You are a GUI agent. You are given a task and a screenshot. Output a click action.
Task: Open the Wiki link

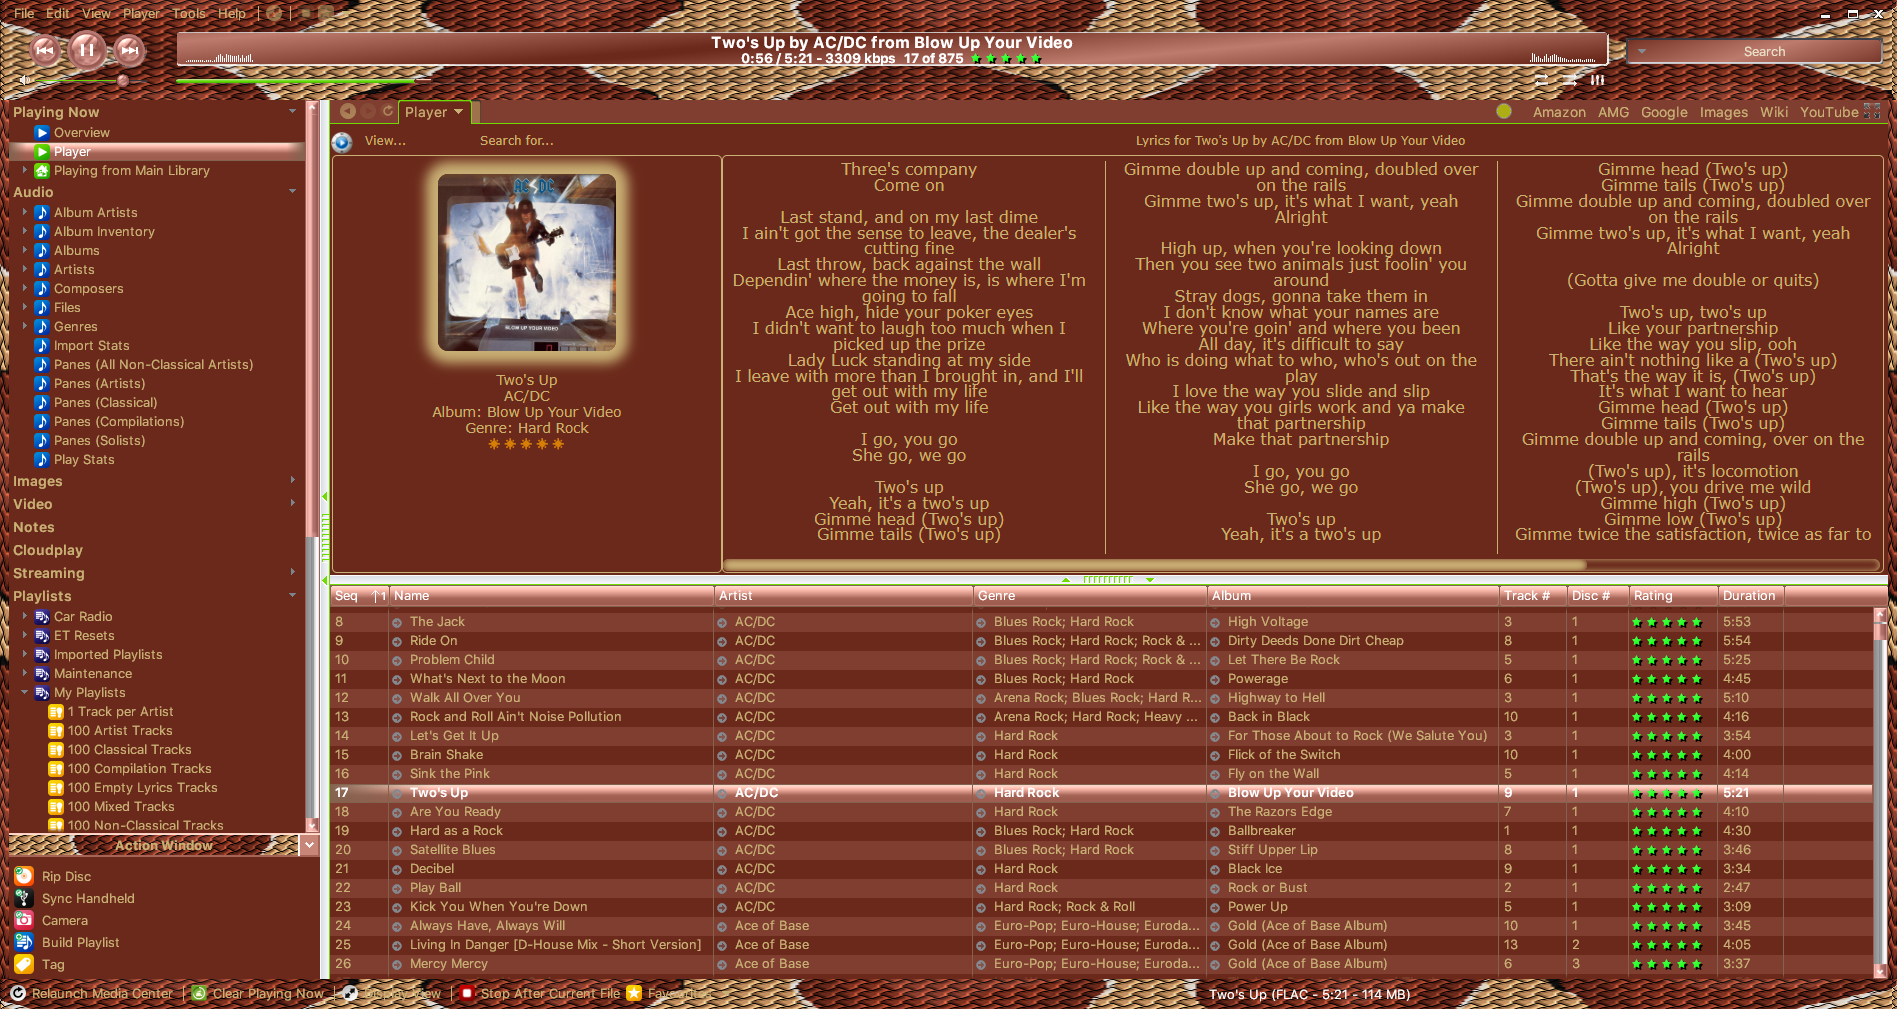pos(1774,112)
